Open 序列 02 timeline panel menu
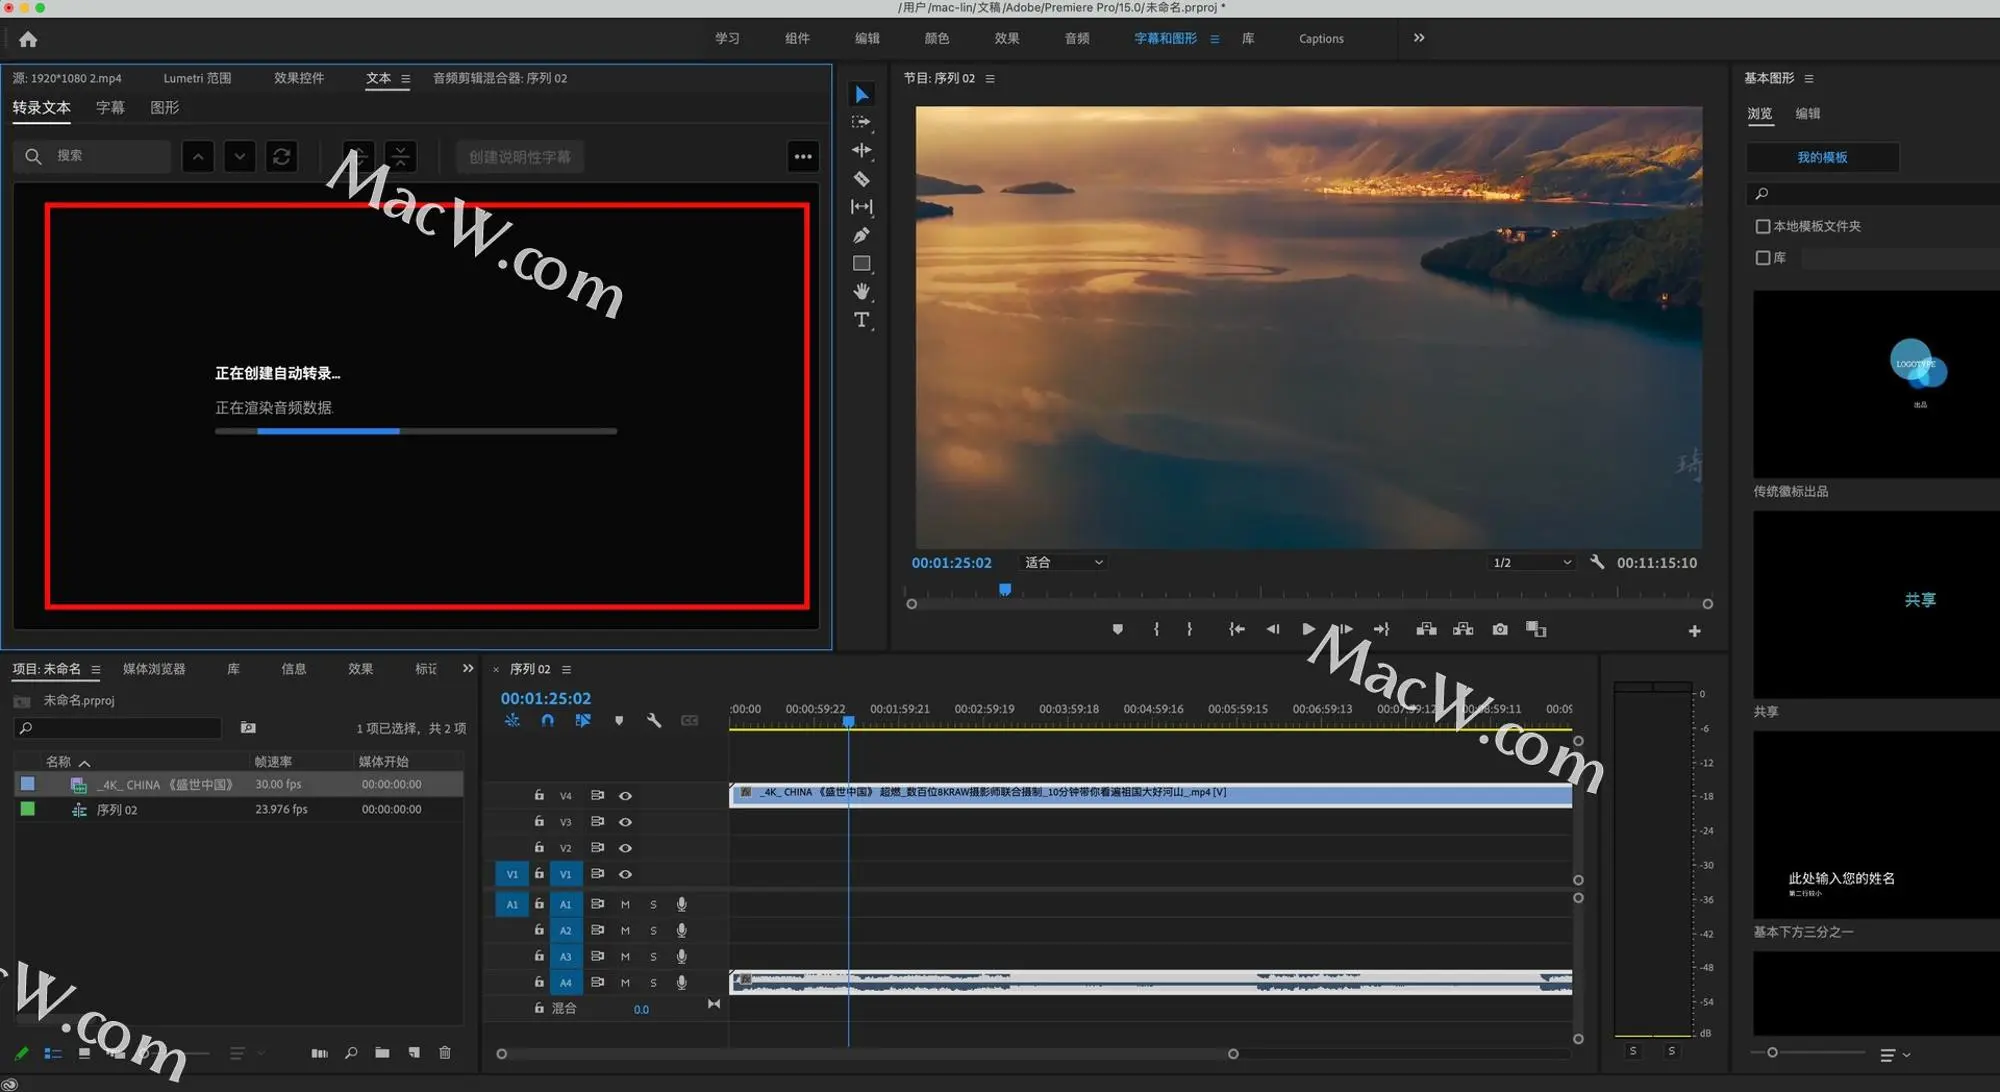The image size is (2000, 1092). tap(566, 669)
